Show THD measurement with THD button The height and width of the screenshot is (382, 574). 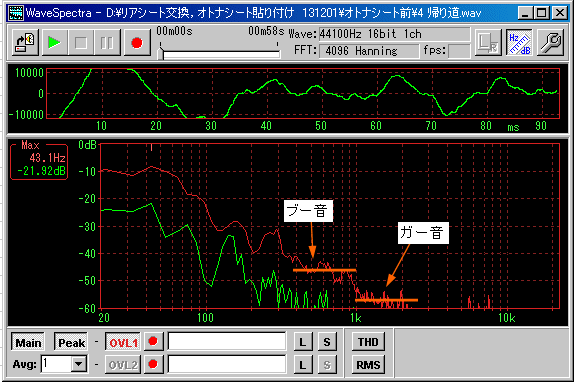pos(368,342)
